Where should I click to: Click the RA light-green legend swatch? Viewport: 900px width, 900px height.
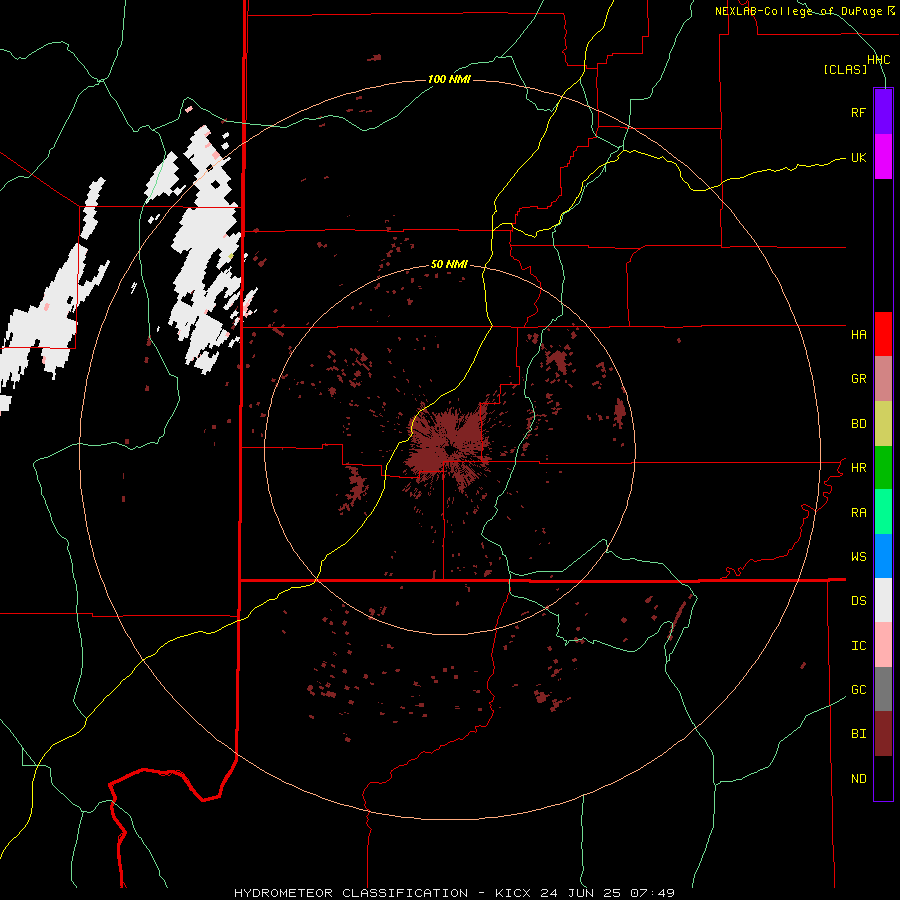point(883,512)
